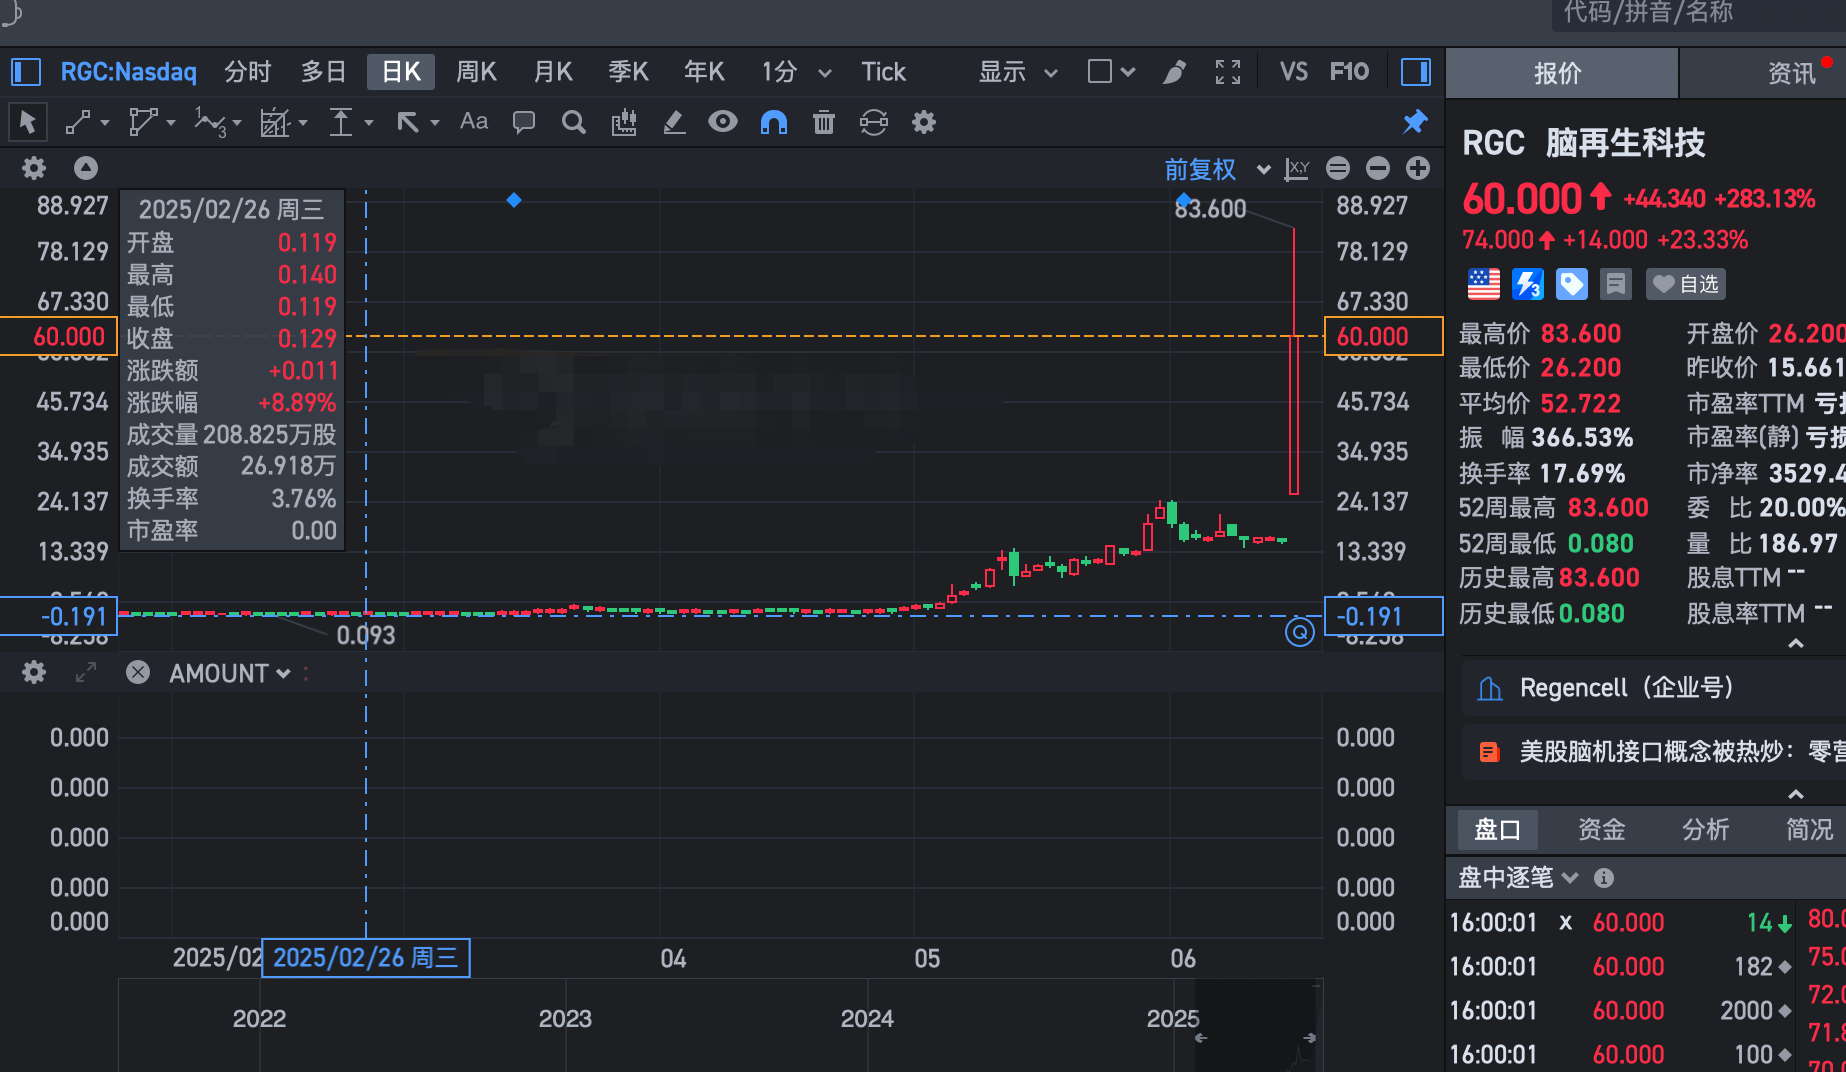Open the AMOUNT indicator dropdown
The height and width of the screenshot is (1072, 1846).
[x=283, y=673]
